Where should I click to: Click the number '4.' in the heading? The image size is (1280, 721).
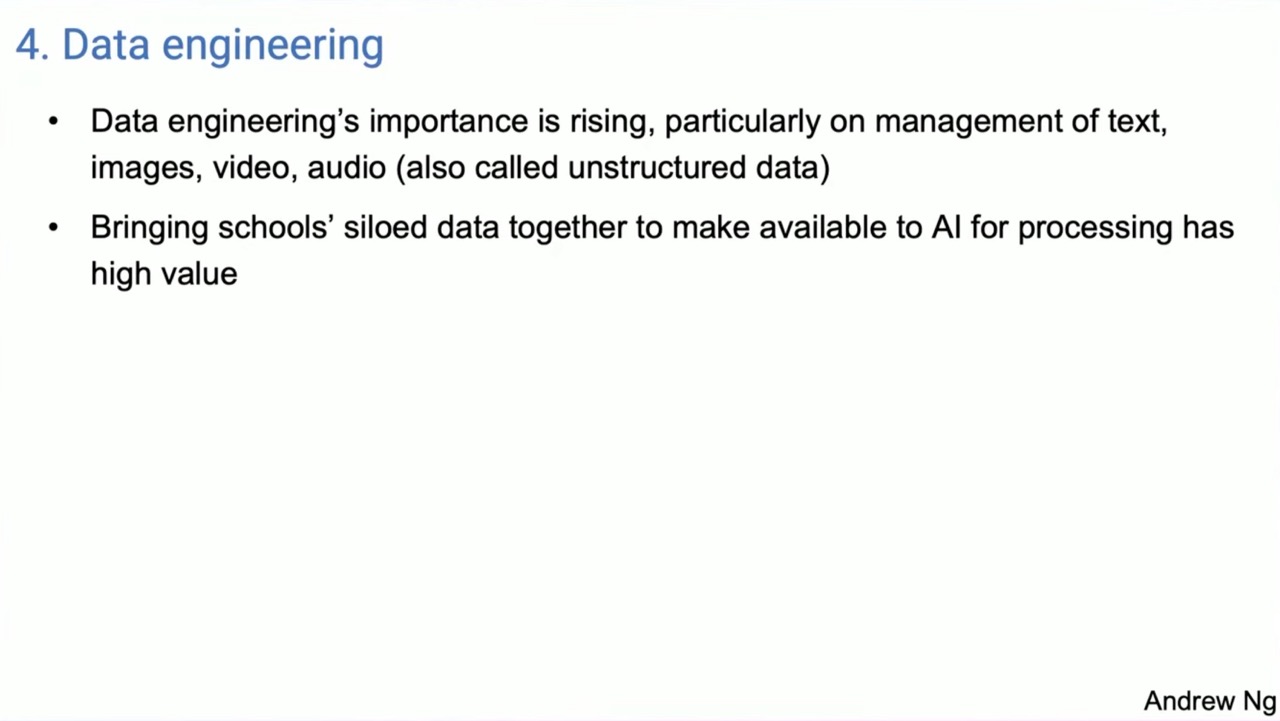point(33,46)
